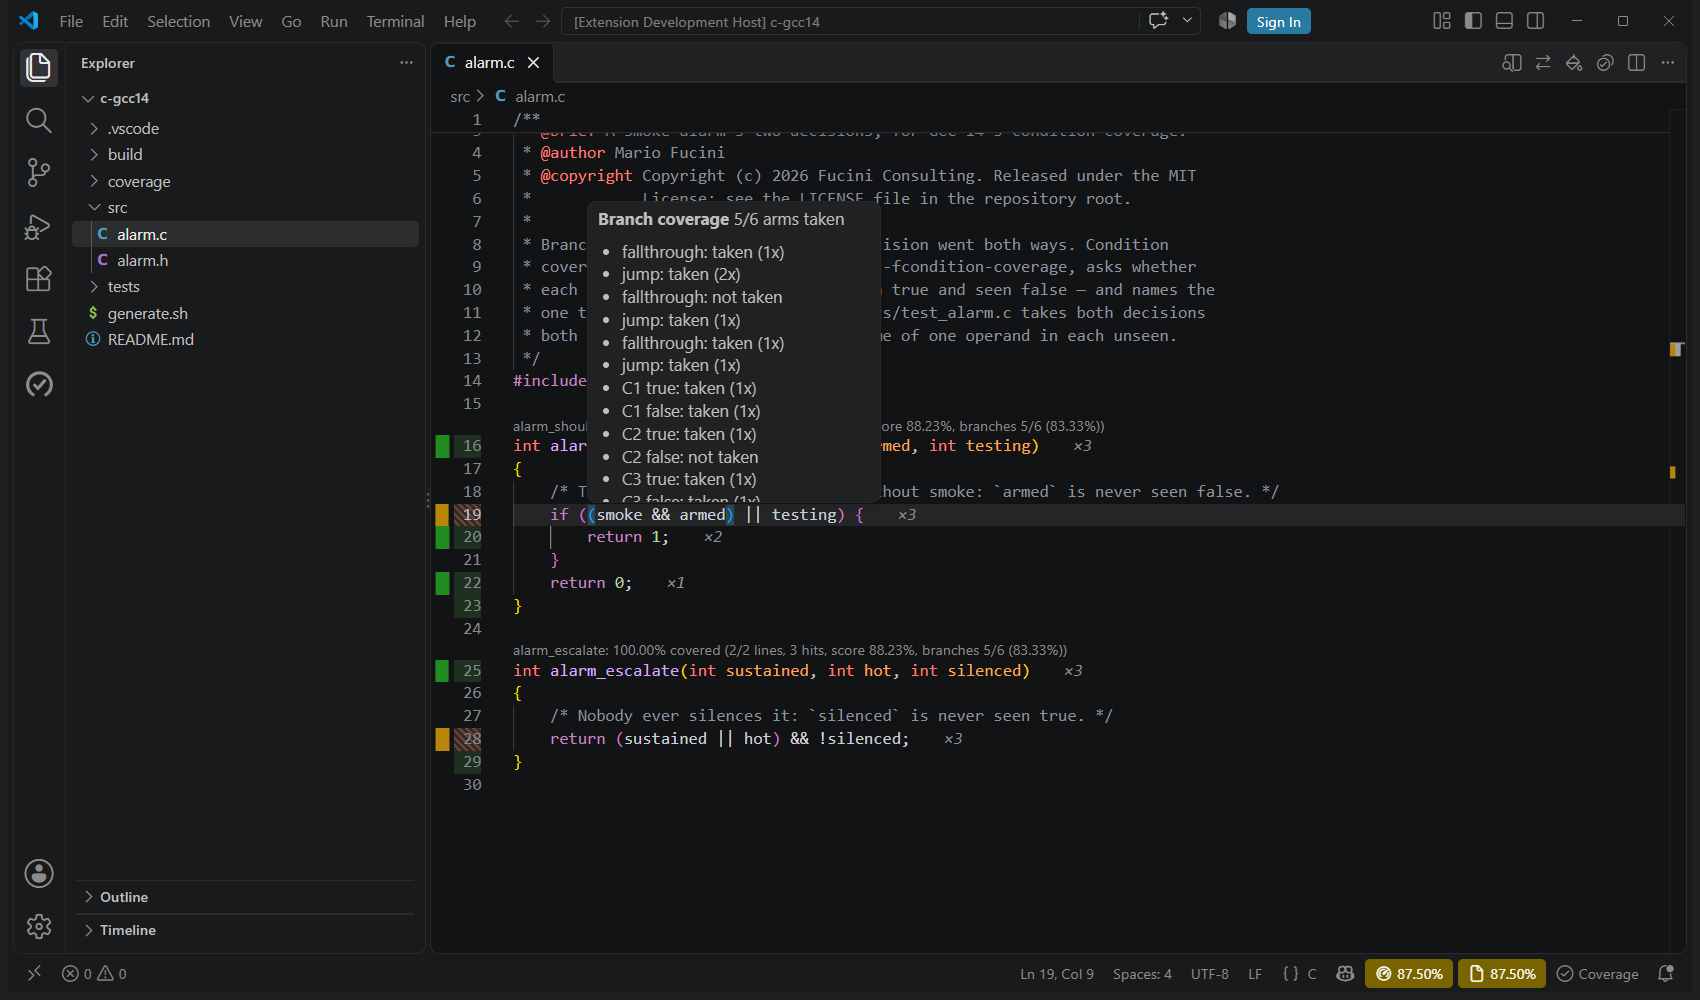Open the coverage checkmark view in activity bar

point(38,384)
